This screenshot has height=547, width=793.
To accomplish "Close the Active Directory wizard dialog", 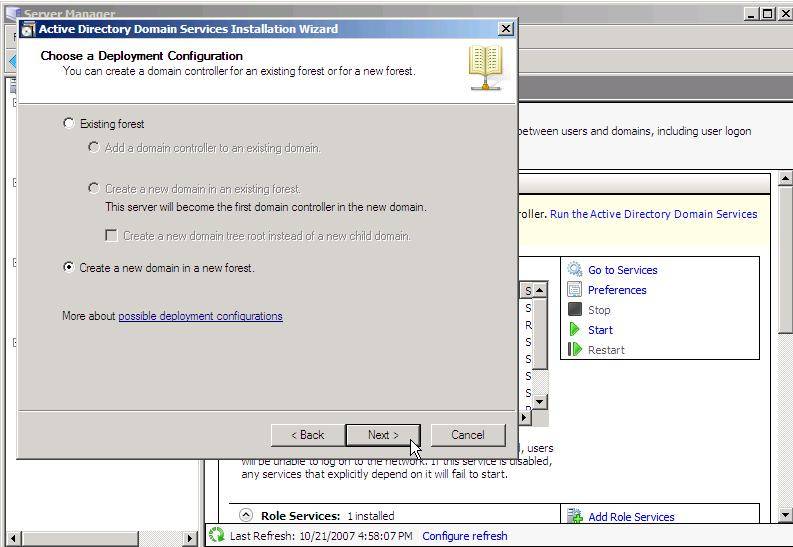I will pyautogui.click(x=505, y=29).
